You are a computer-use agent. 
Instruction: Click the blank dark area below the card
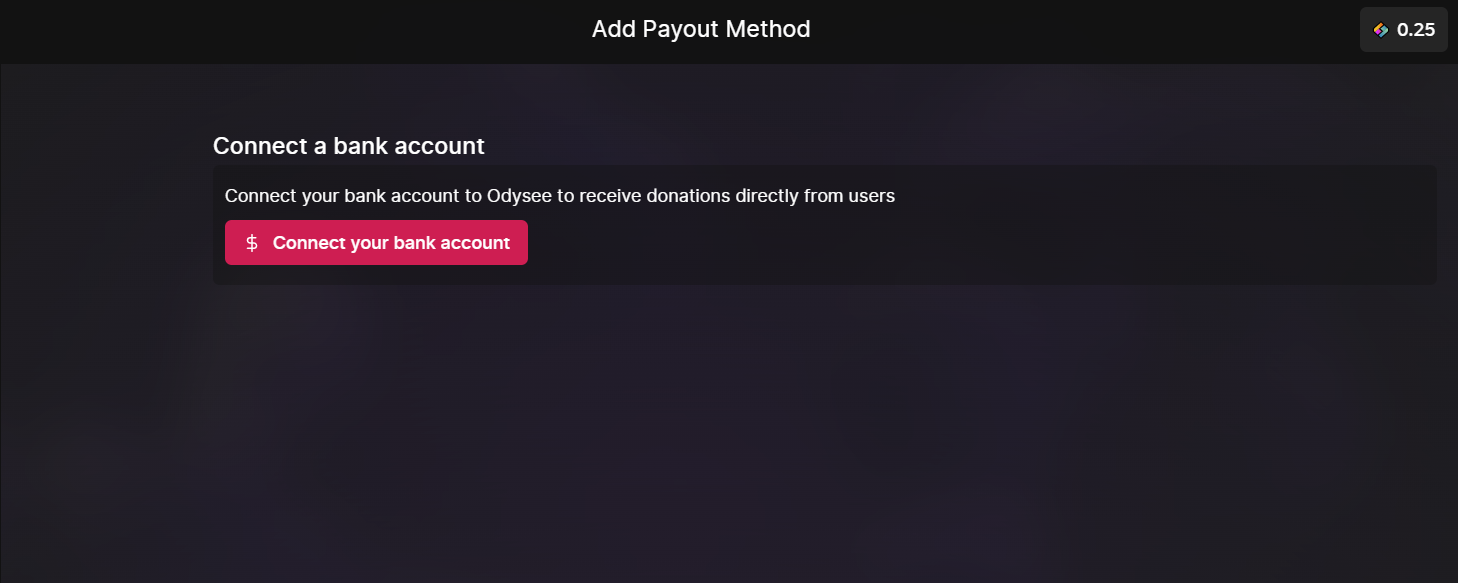click(x=728, y=430)
